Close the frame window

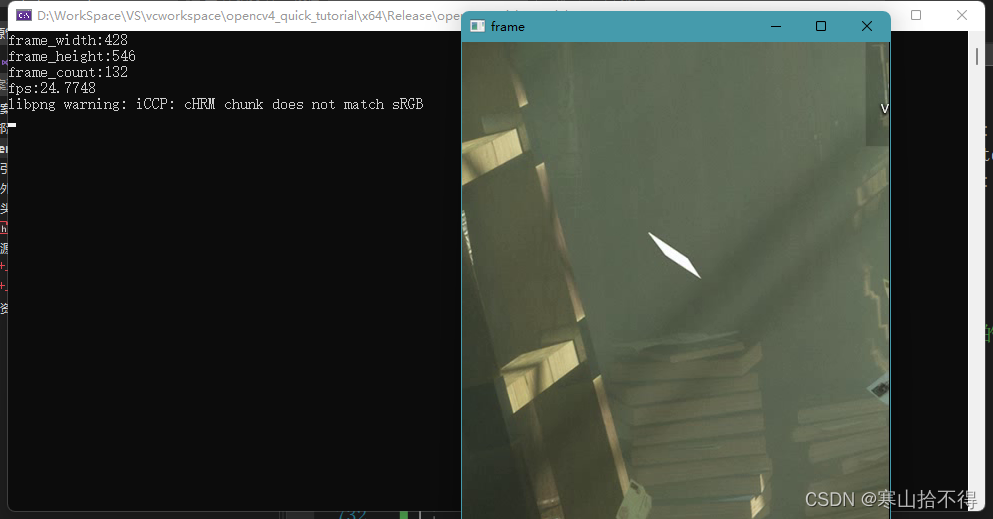pos(867,26)
